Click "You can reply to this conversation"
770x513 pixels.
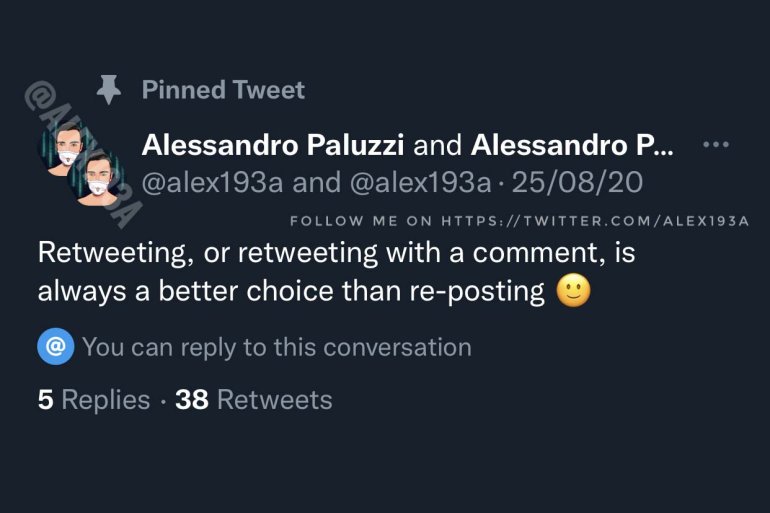coord(276,347)
